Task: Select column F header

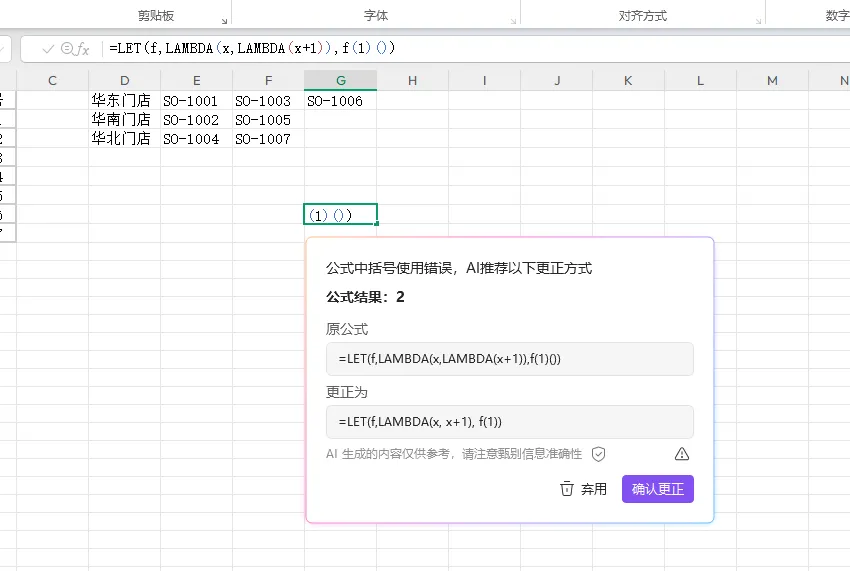Action: [268, 81]
